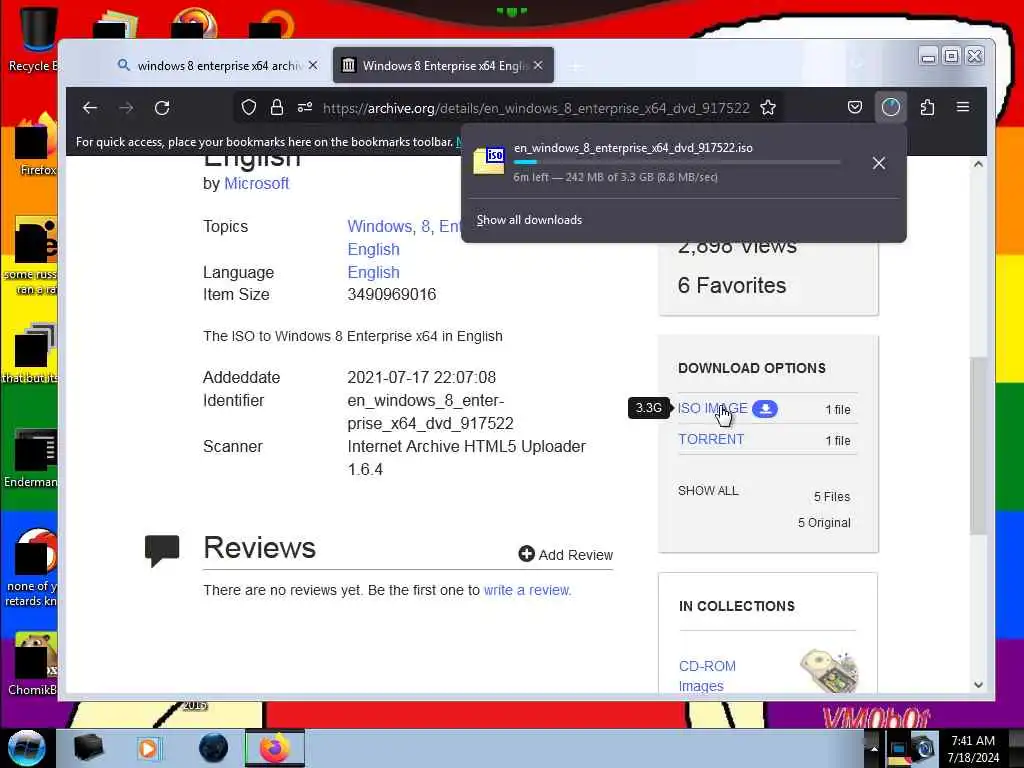Click SHOW ALL download files
The height and width of the screenshot is (768, 1024).
pyautogui.click(x=708, y=490)
